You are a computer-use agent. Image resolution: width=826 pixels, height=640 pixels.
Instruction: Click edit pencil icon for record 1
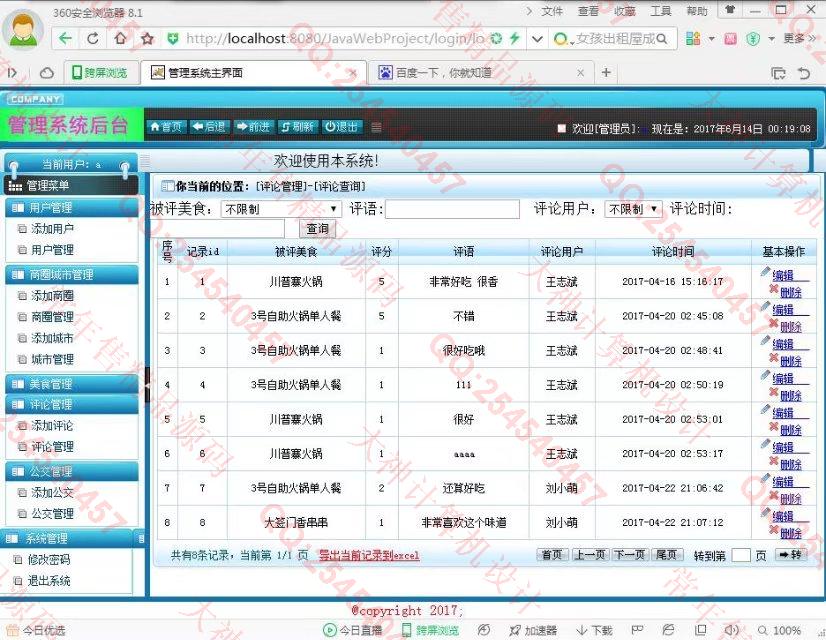click(765, 272)
